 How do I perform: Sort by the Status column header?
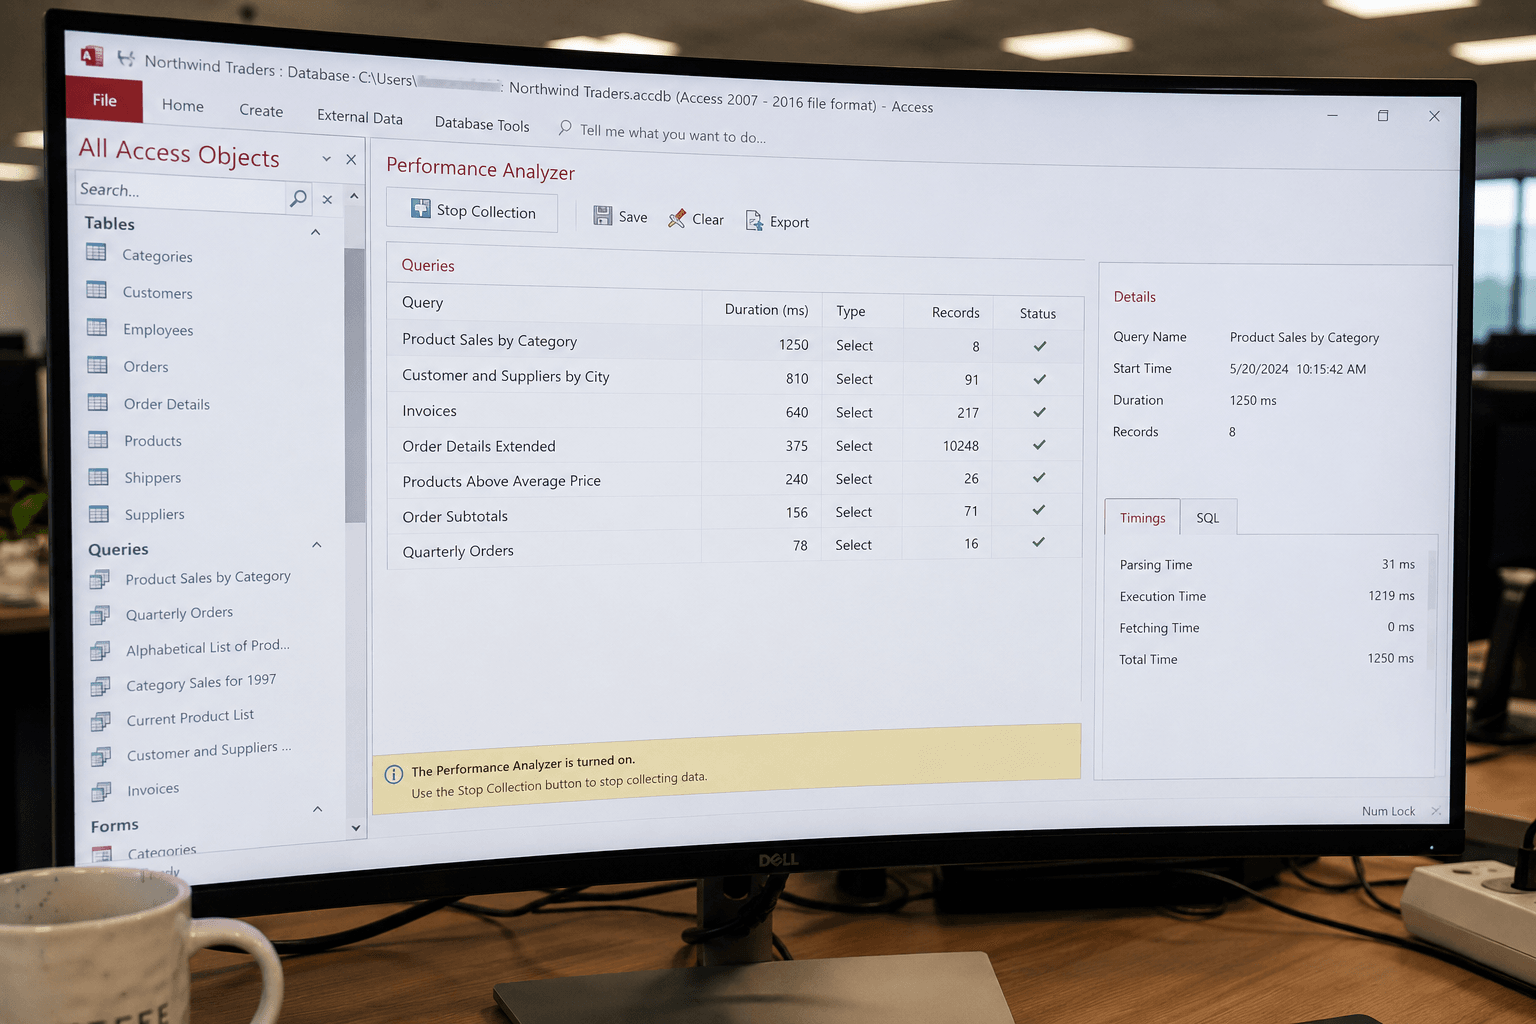[1038, 313]
